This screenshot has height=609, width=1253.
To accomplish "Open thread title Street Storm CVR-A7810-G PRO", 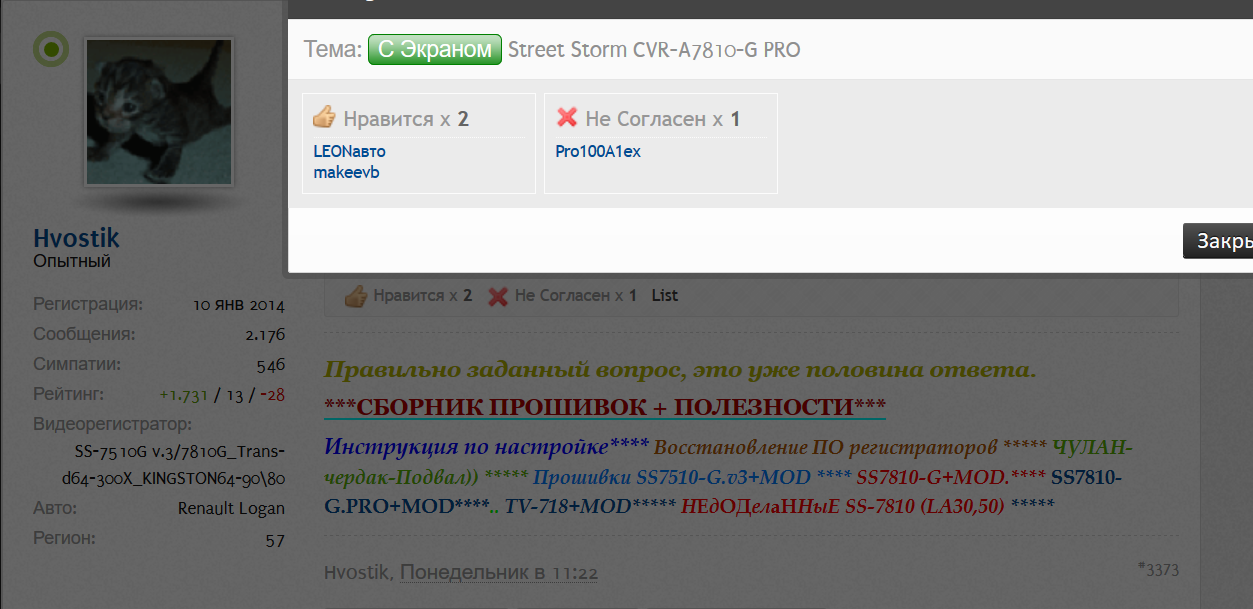I will pyautogui.click(x=654, y=49).
